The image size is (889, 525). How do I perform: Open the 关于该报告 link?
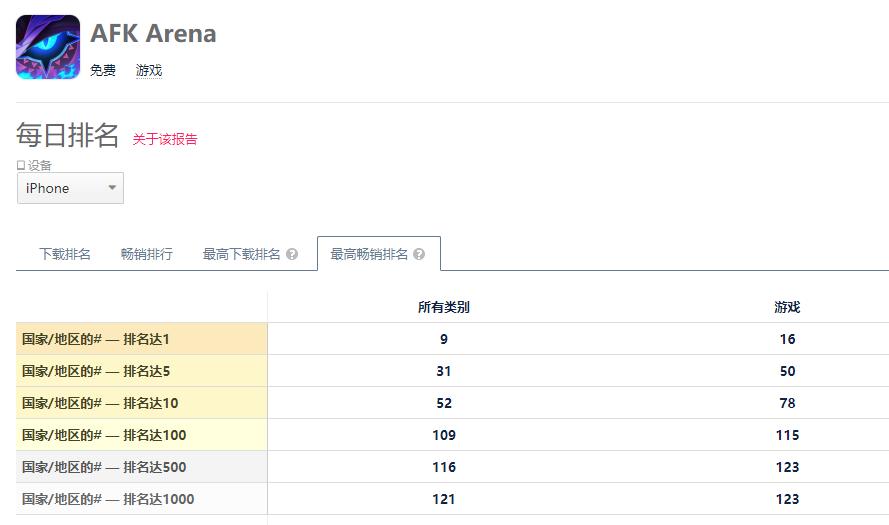click(165, 139)
